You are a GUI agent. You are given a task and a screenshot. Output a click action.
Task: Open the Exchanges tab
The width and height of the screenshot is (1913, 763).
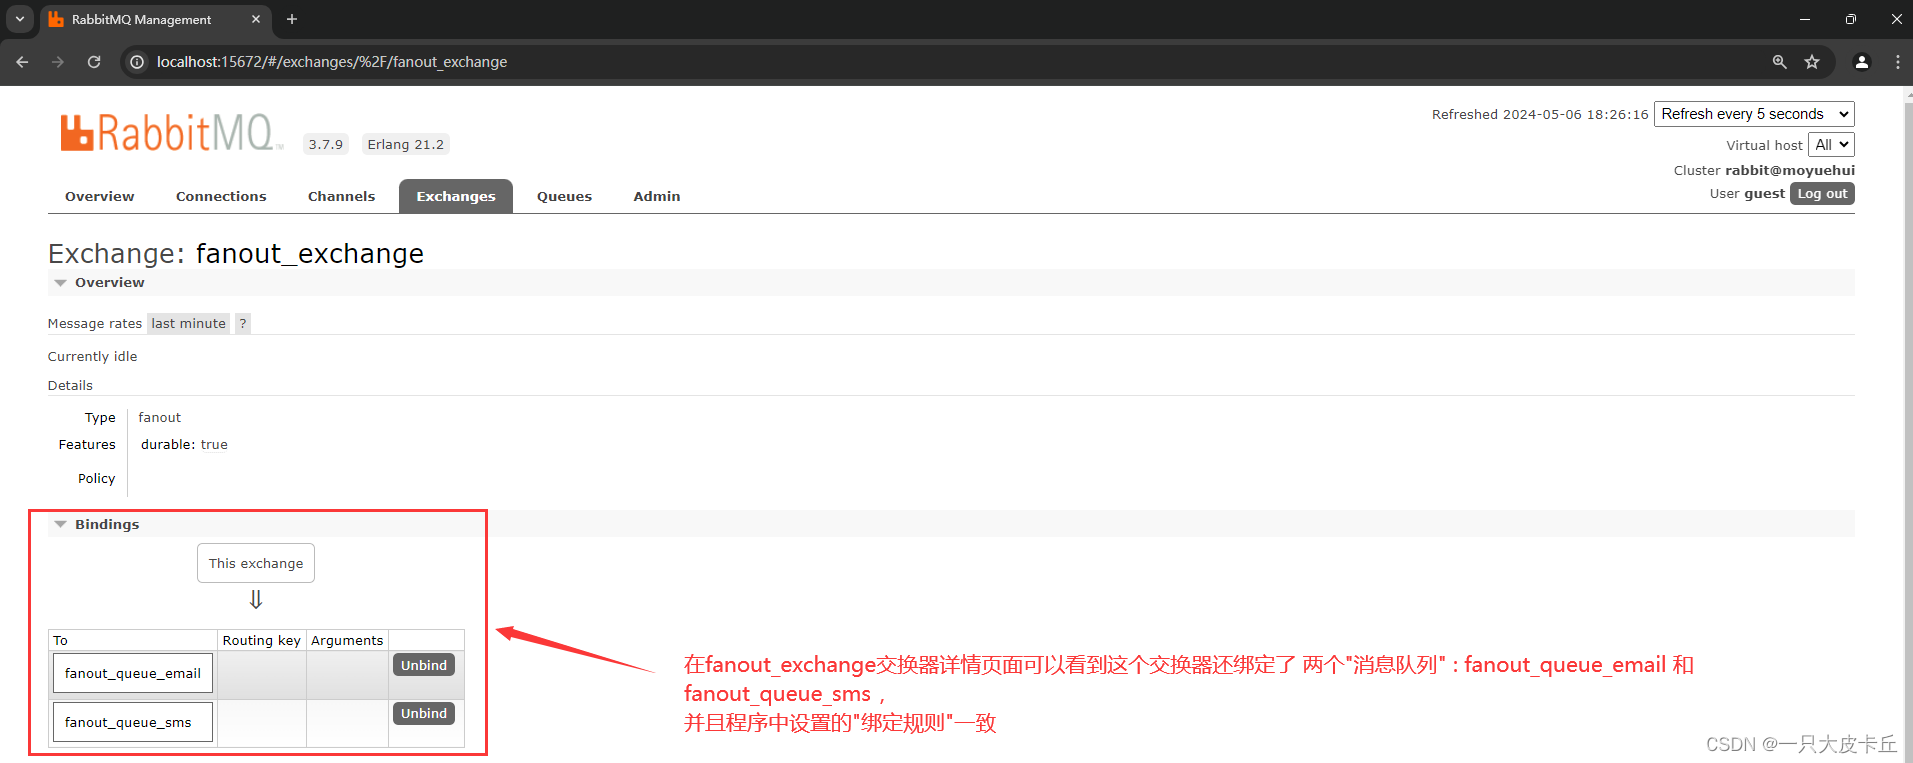click(456, 196)
